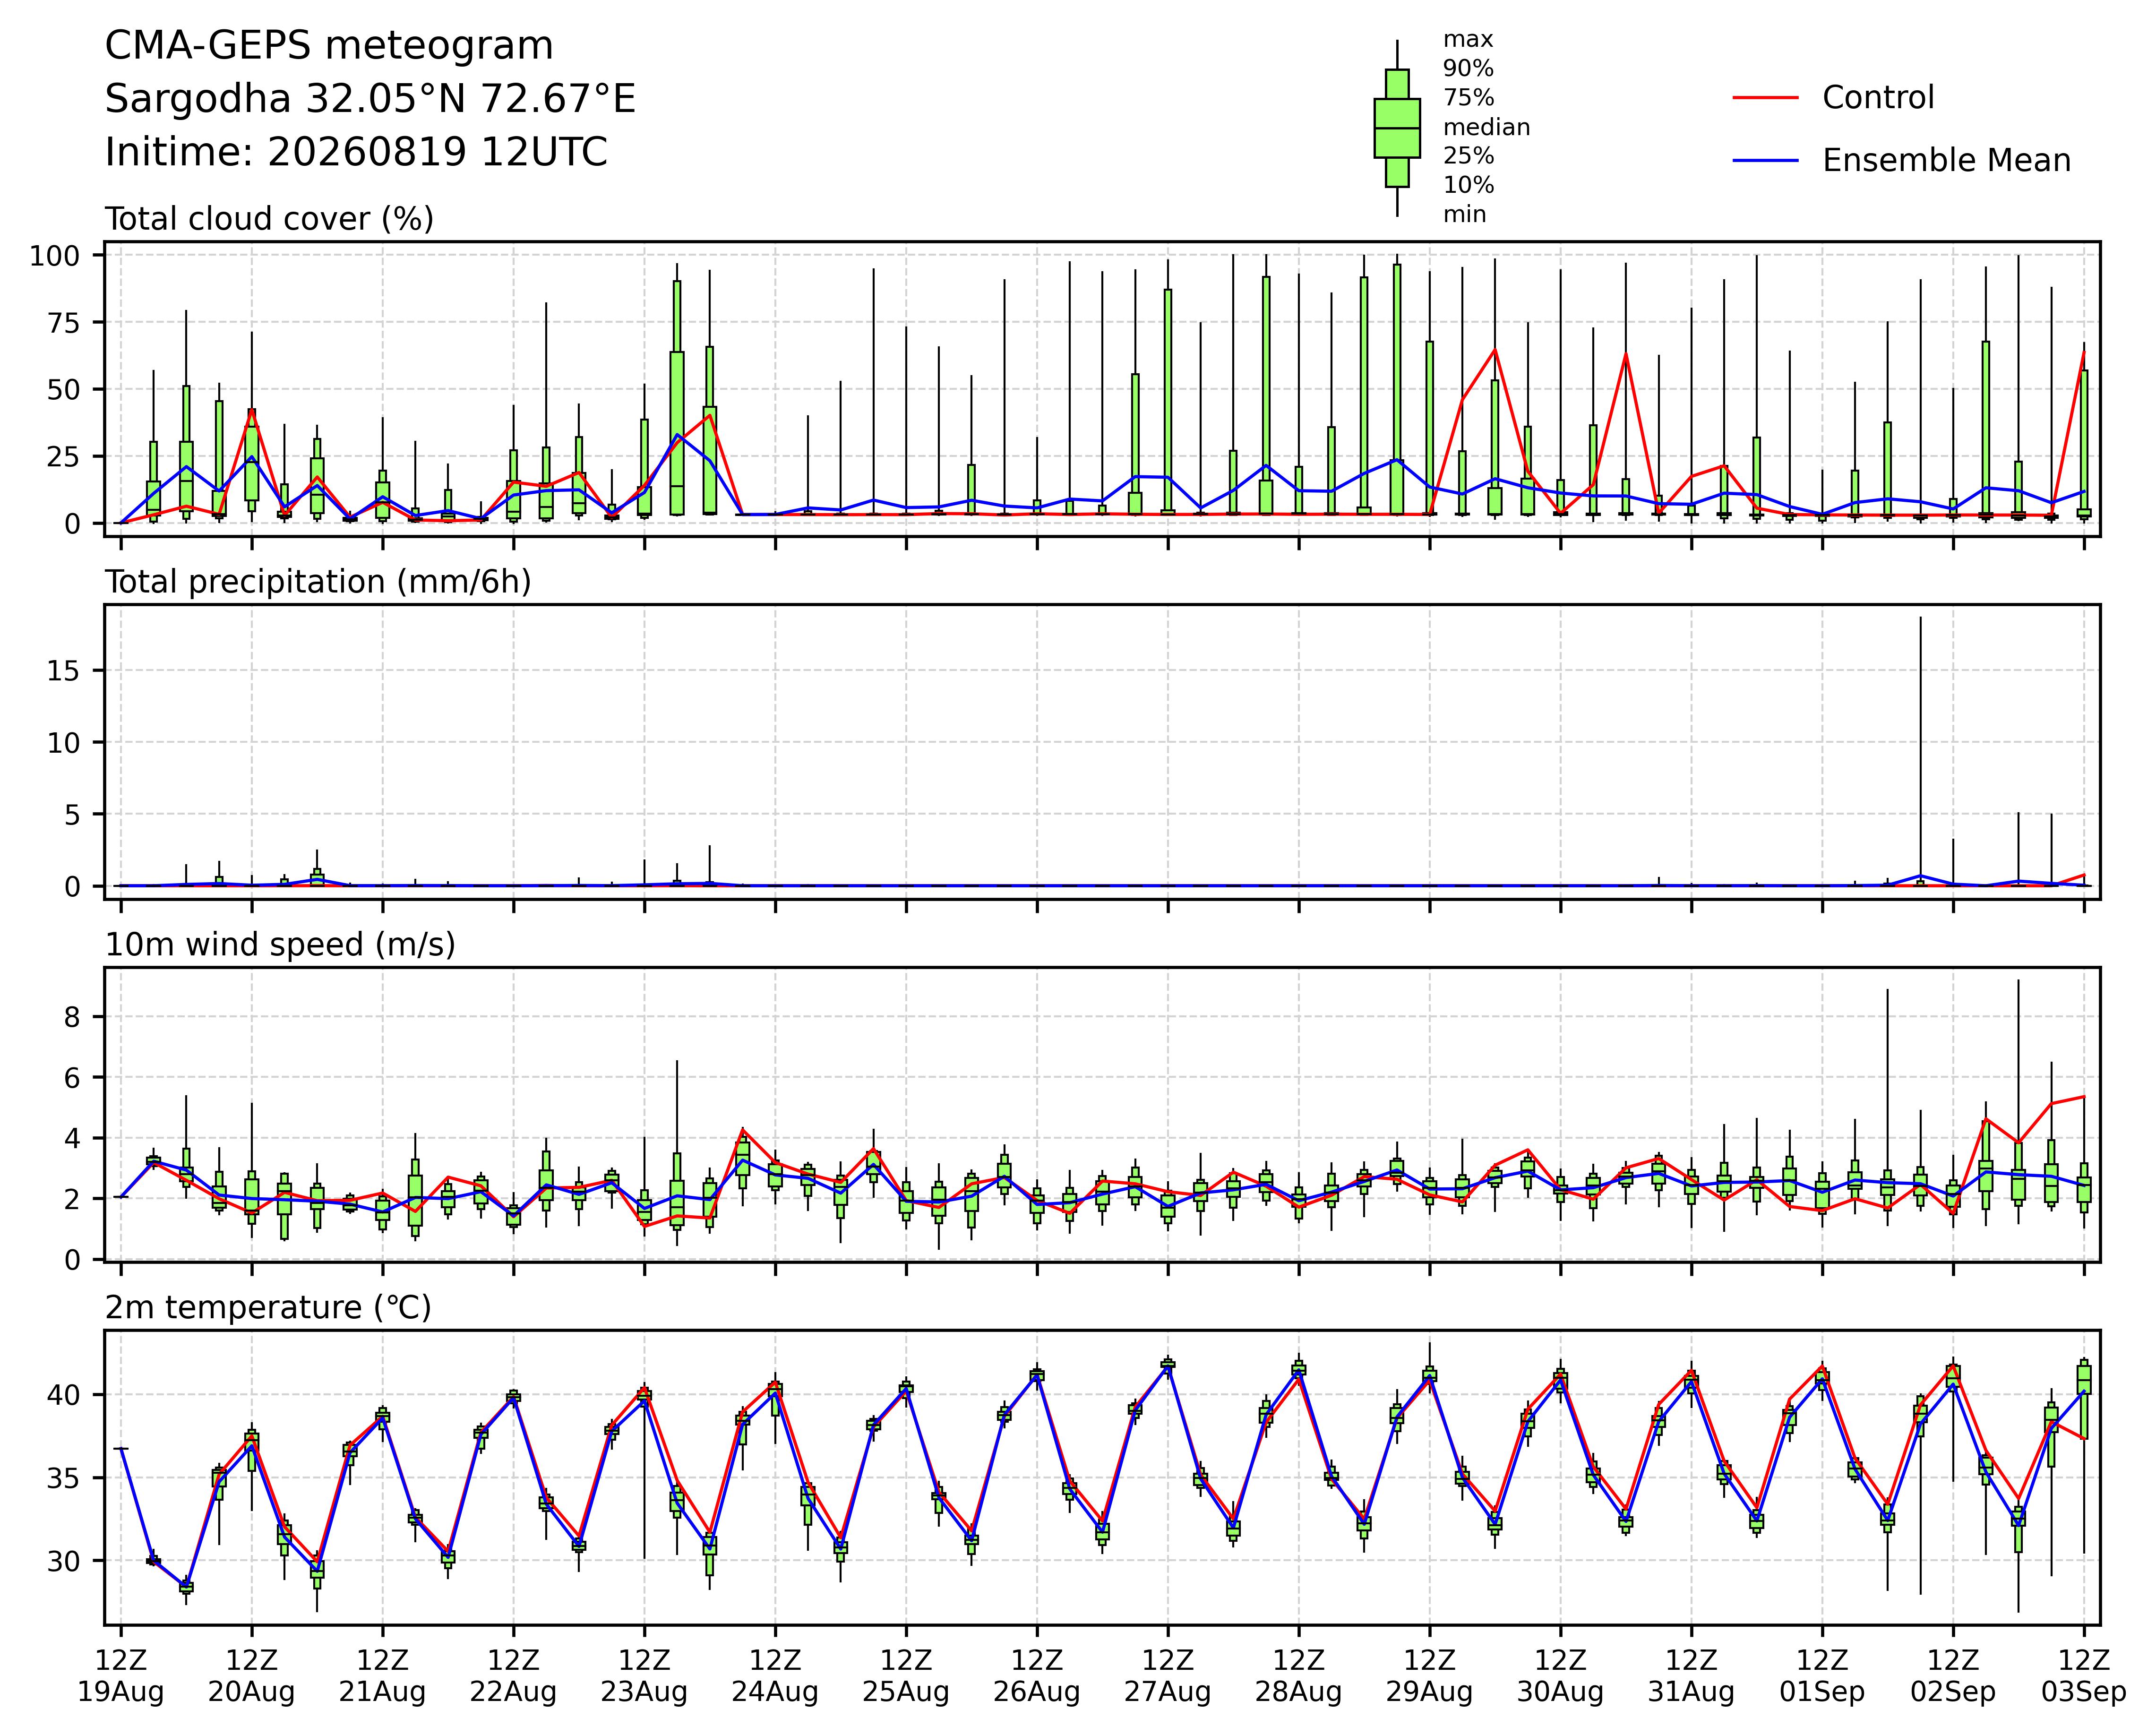Viewport: 2156px width, 1735px height.
Task: Click the median label in legend
Action: (x=1486, y=127)
